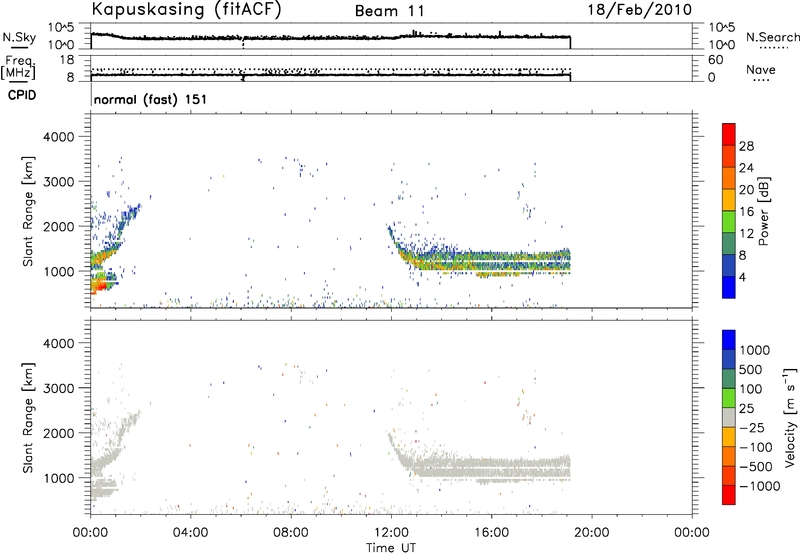Click the dotted line sample under N.Search

[774, 48]
